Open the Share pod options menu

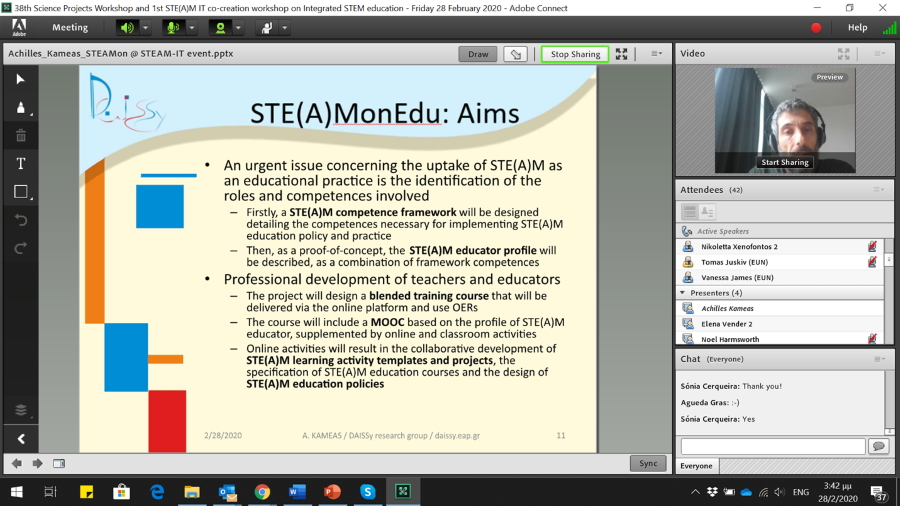coord(656,54)
